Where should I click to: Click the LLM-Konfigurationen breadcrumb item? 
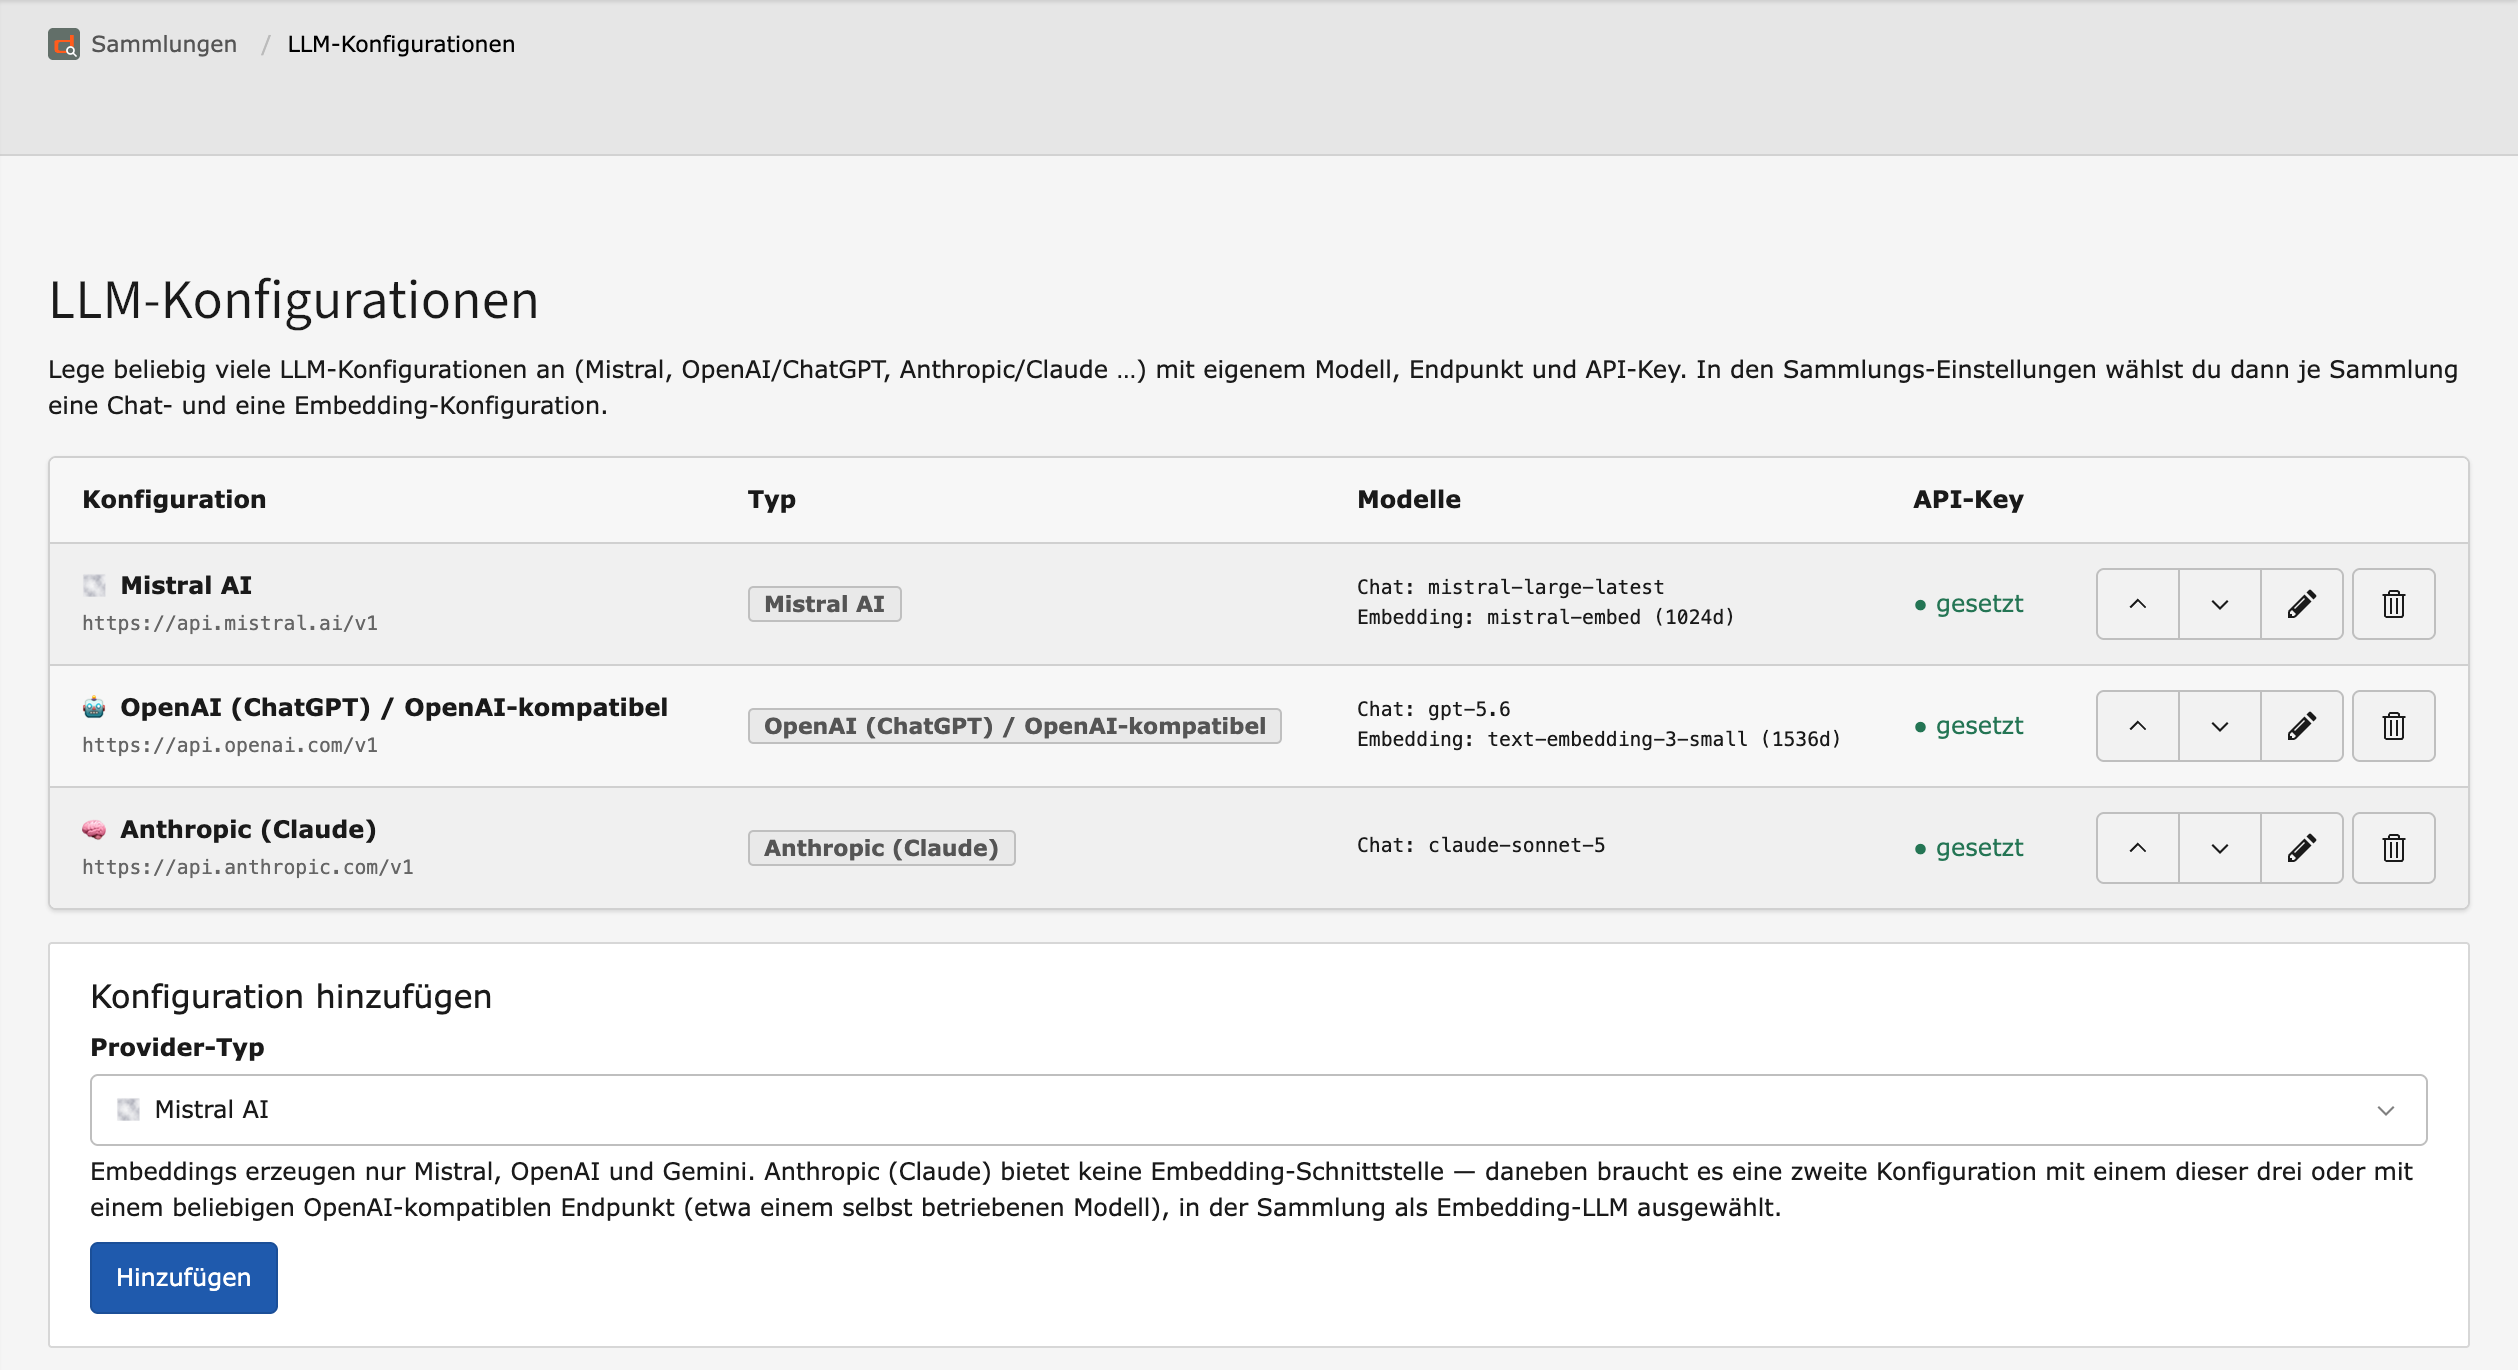pos(401,44)
